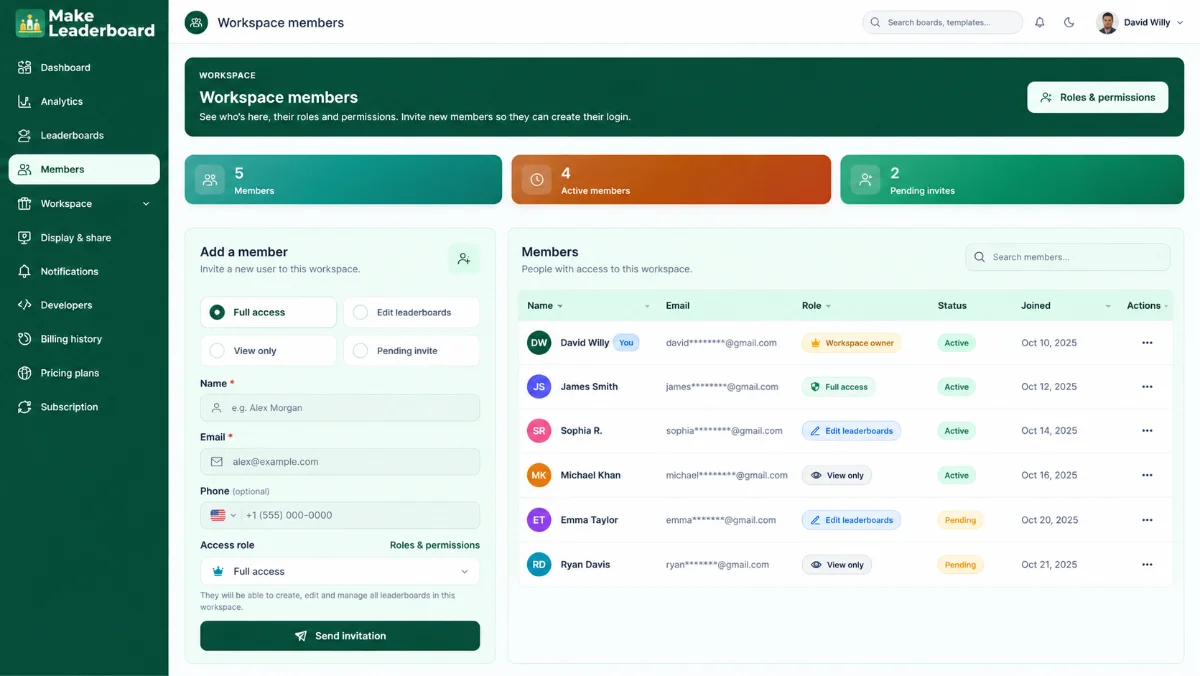Click the Make Leaderboard logo icon
Screen dimensions: 1200x676
coord(30,23)
